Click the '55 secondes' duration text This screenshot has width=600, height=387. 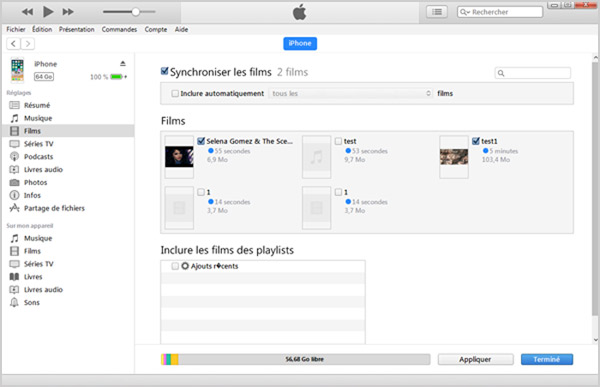pyautogui.click(x=232, y=151)
